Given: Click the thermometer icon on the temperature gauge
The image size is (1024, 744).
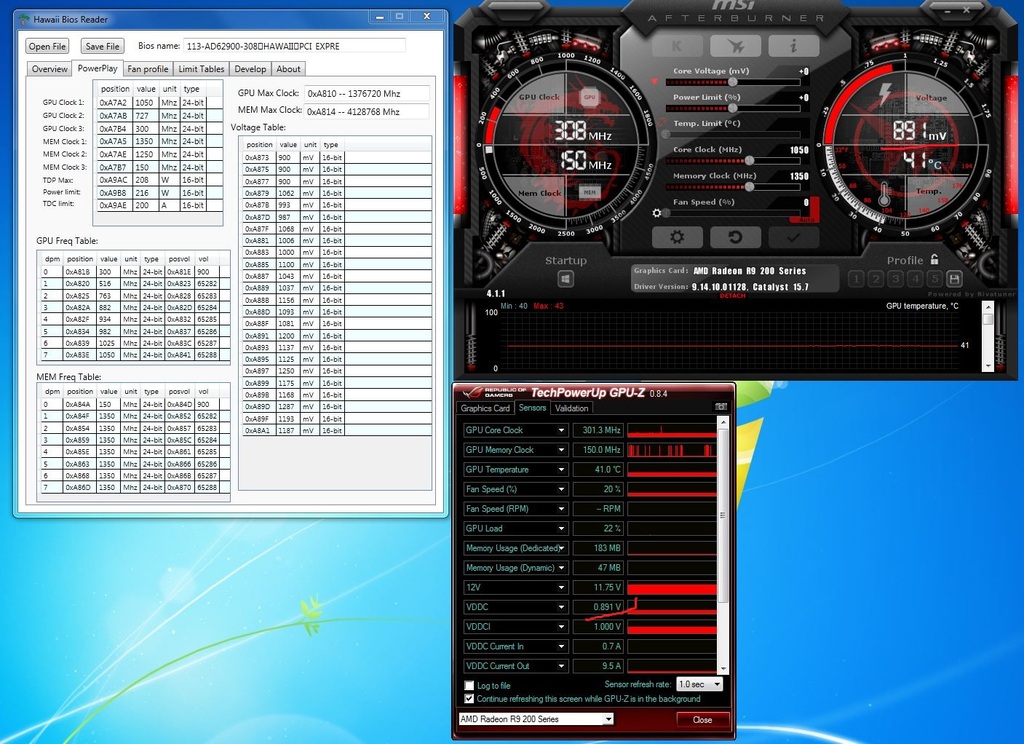Looking at the screenshot, I should click(x=884, y=194).
